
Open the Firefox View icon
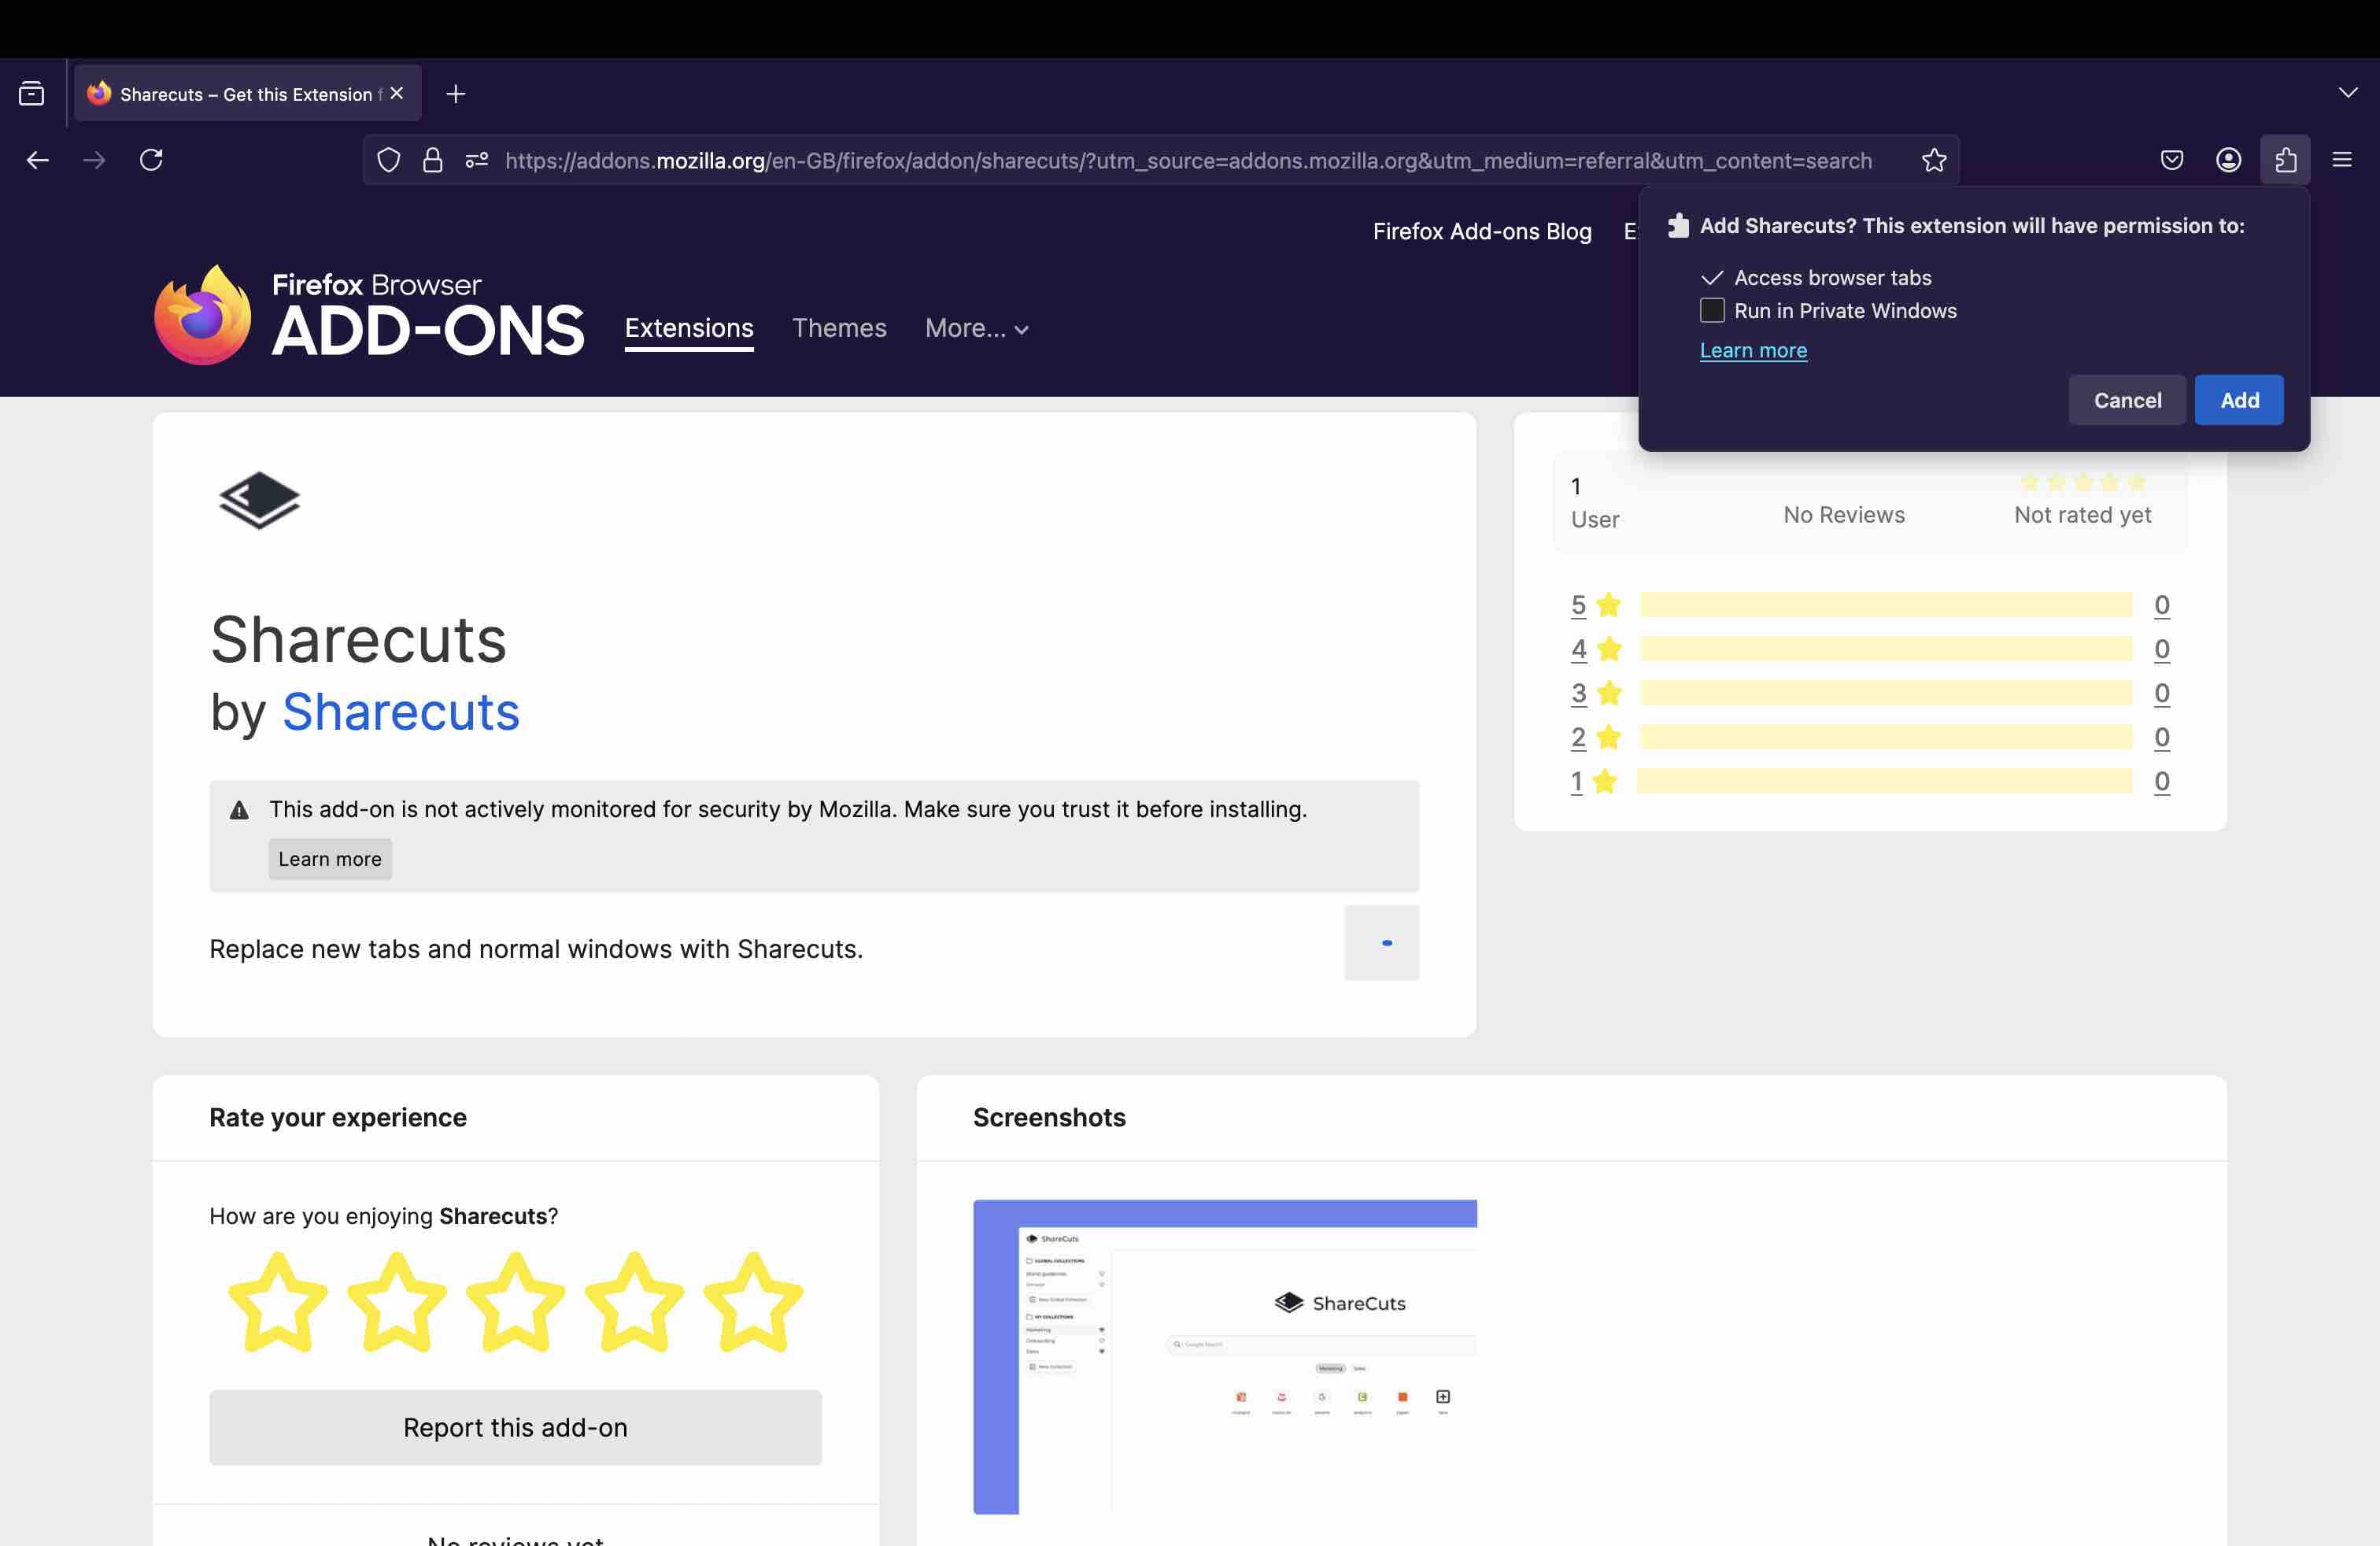pyautogui.click(x=32, y=94)
